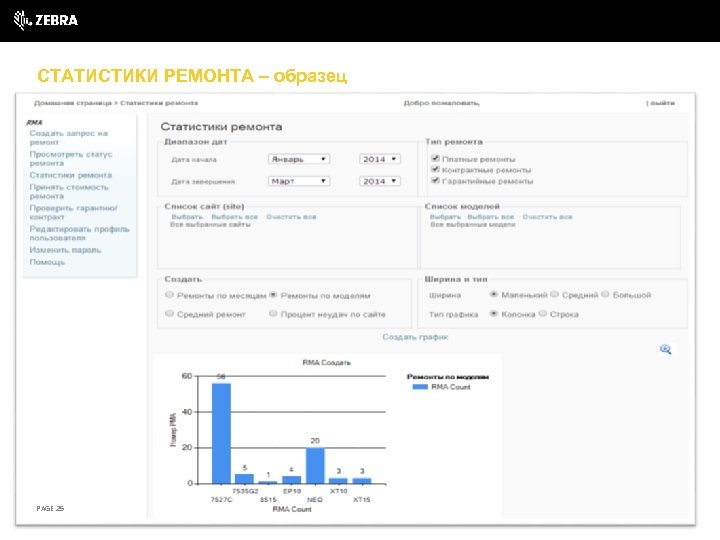Click the tallest 7527C bar in chart
The image size is (720, 540).
[221, 433]
